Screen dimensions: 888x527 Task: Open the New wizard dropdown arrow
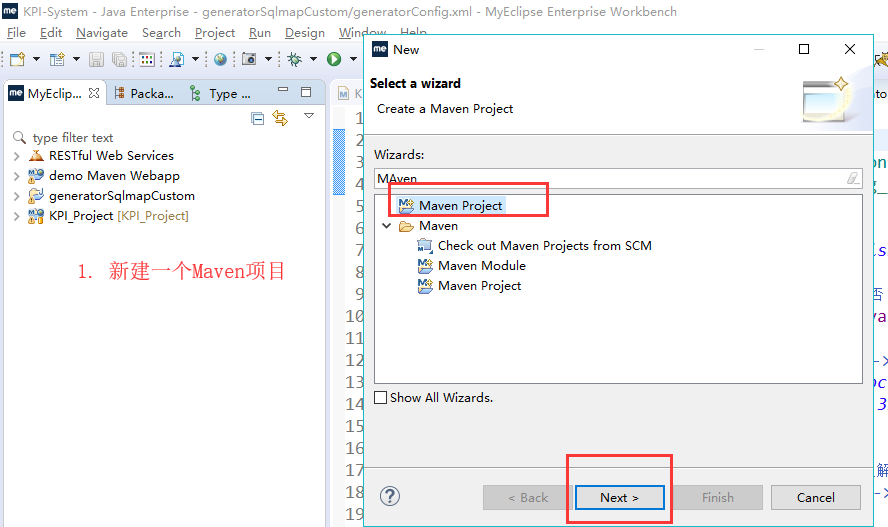(36, 59)
